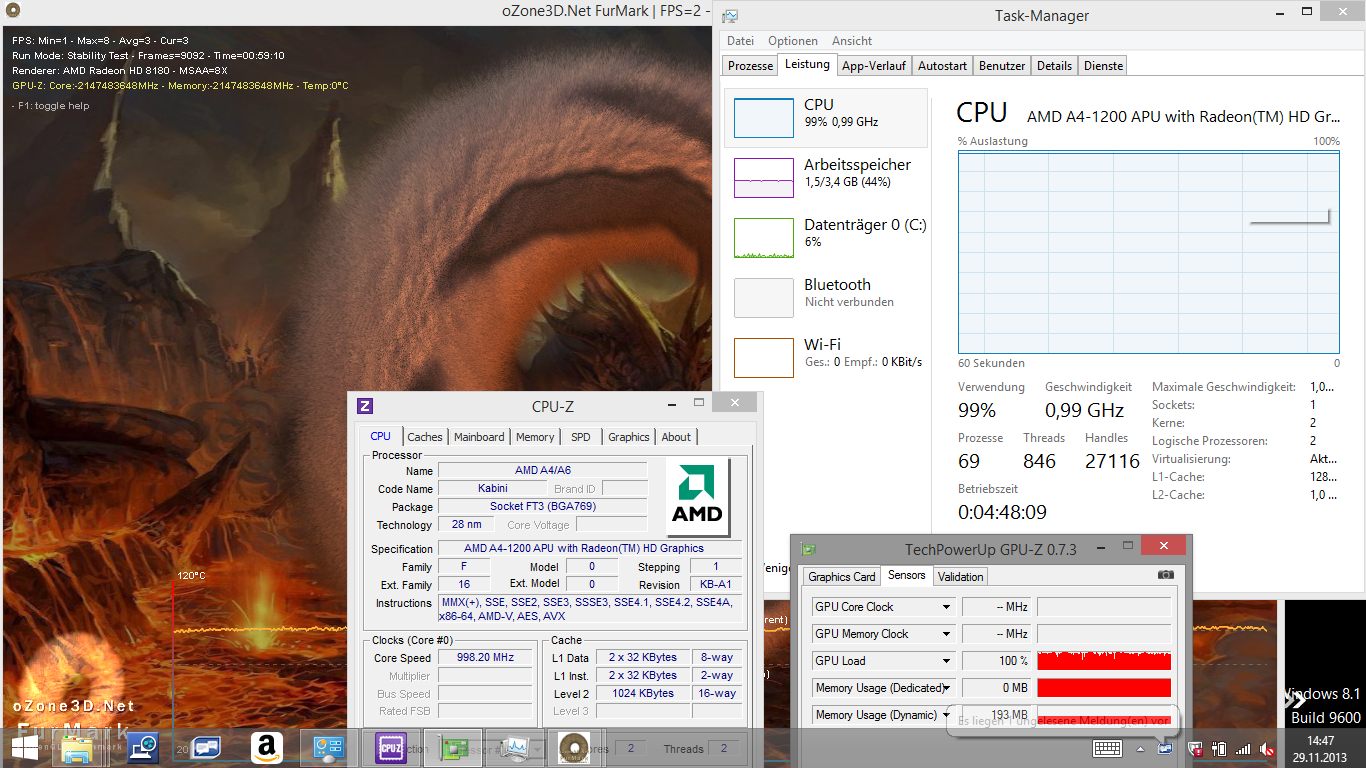
Task: Open the Details tab in Task-Manager
Action: [x=1054, y=66]
